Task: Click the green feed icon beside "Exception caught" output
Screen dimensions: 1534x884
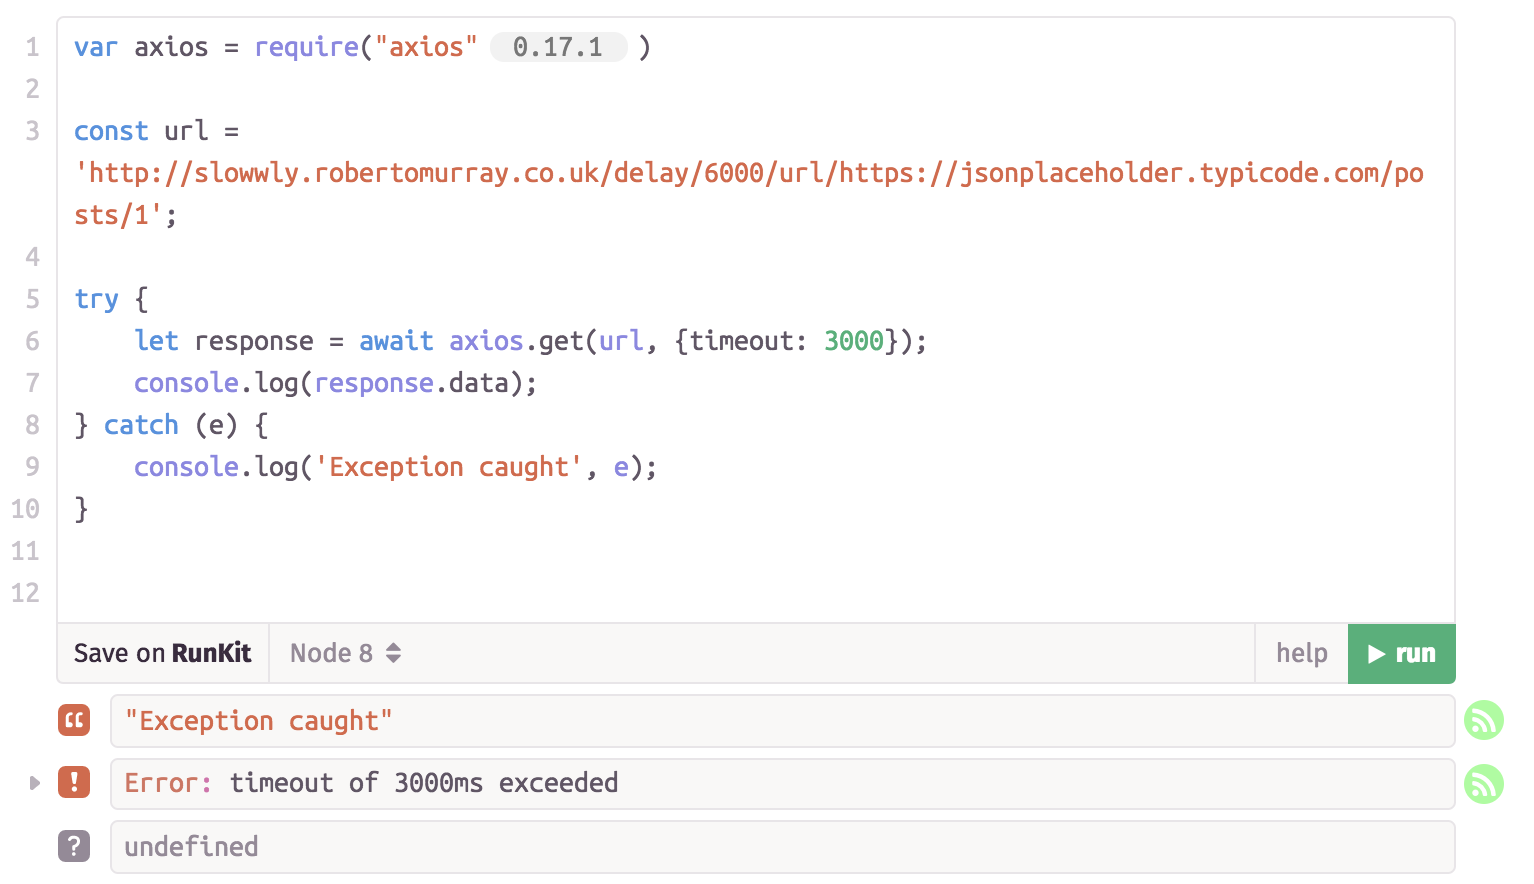Action: click(x=1484, y=720)
